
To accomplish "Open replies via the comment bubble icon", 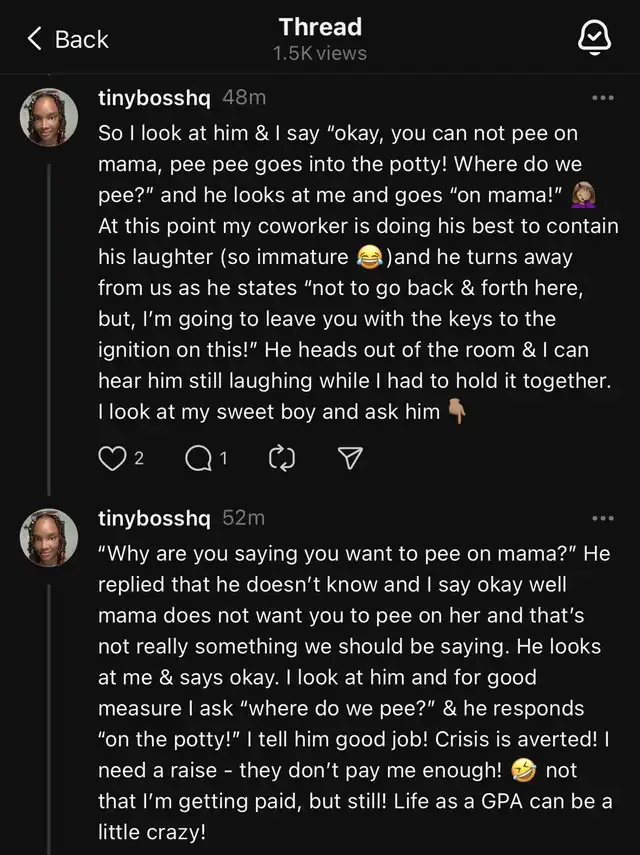I will click(x=198, y=459).
